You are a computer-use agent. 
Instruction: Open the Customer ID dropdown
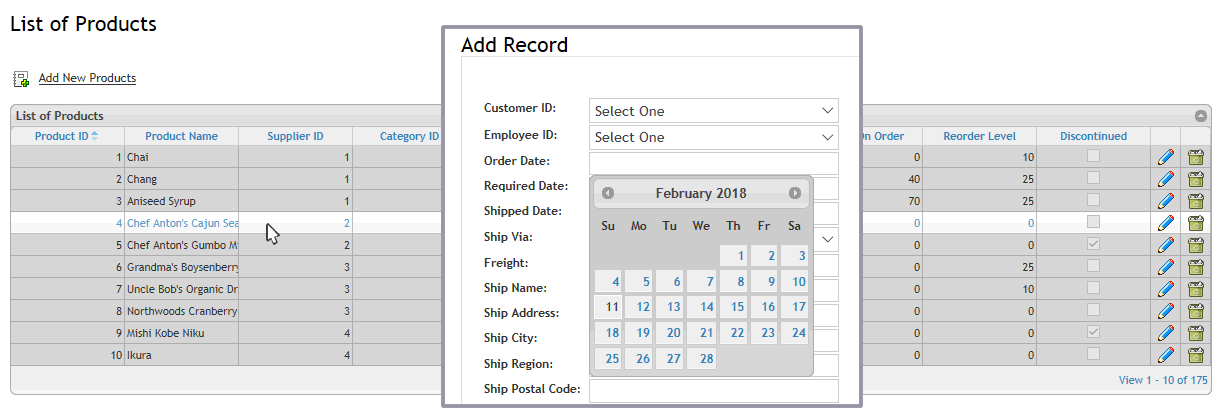[x=714, y=111]
